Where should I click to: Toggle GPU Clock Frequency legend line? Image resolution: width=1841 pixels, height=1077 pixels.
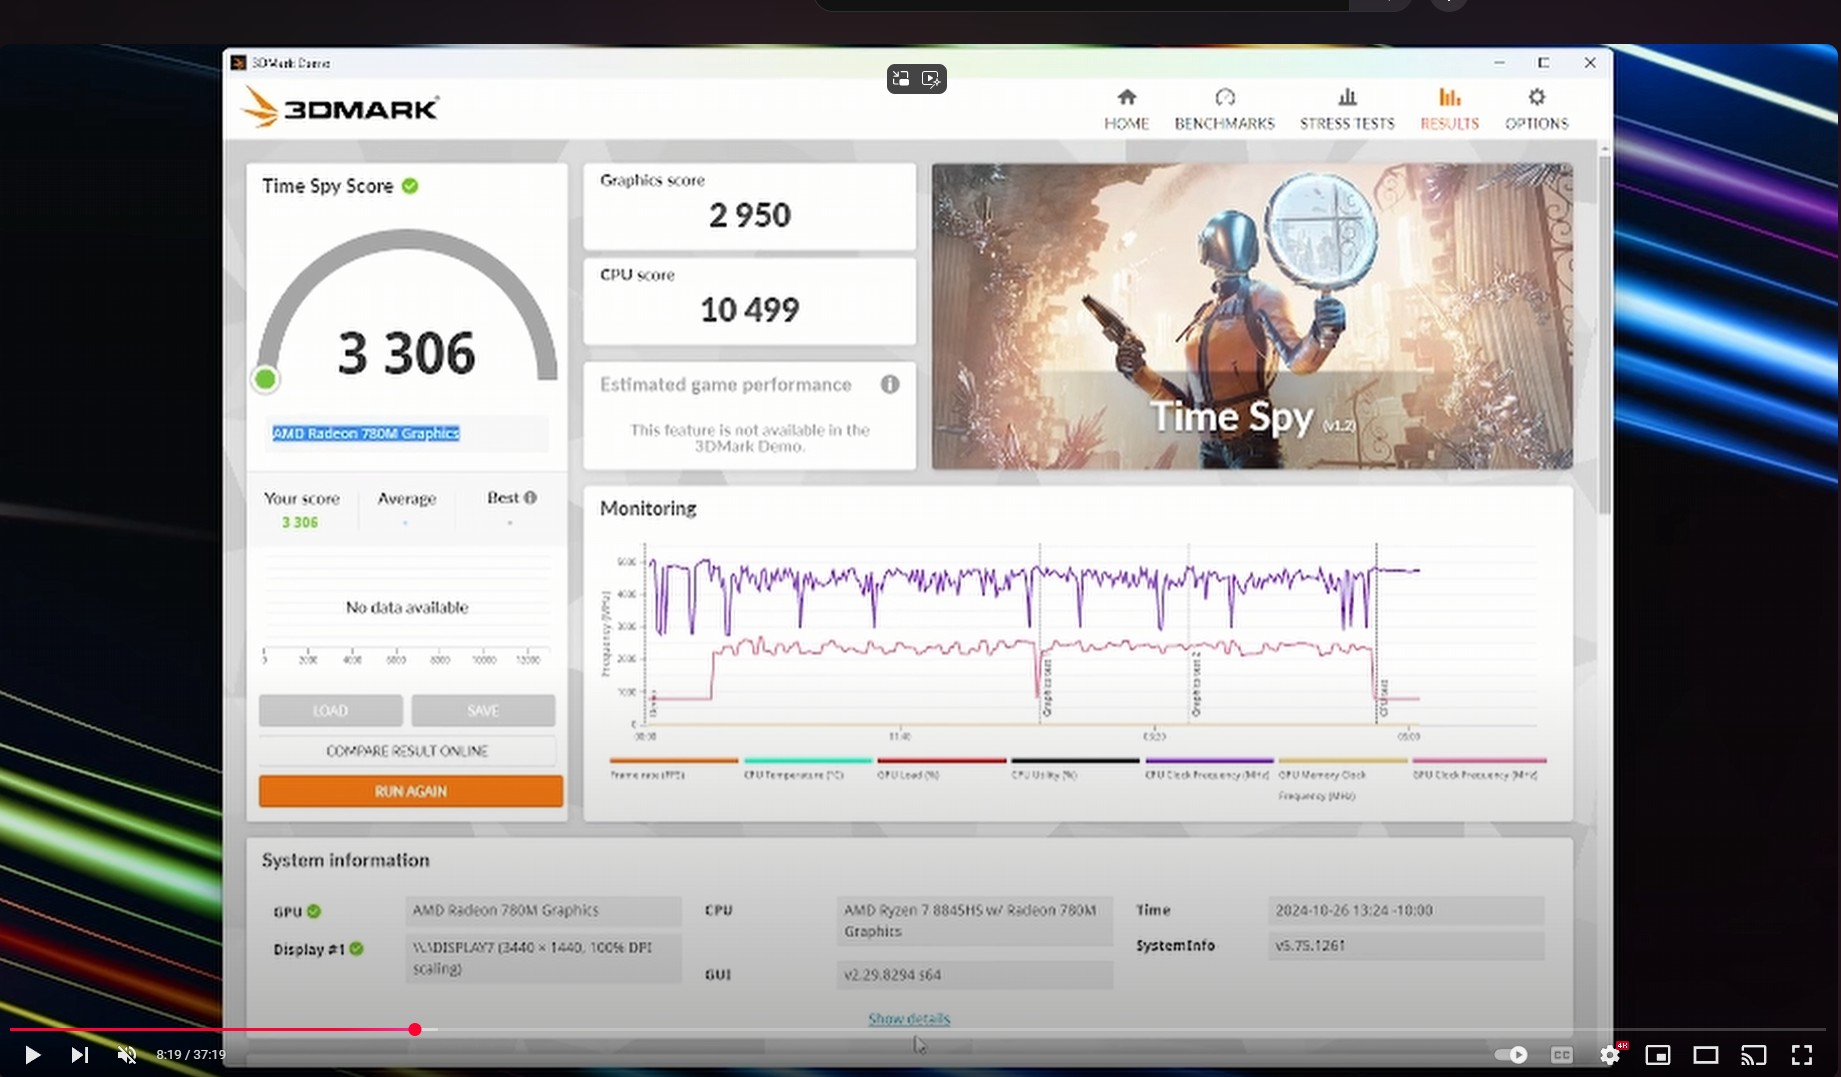1478,768
